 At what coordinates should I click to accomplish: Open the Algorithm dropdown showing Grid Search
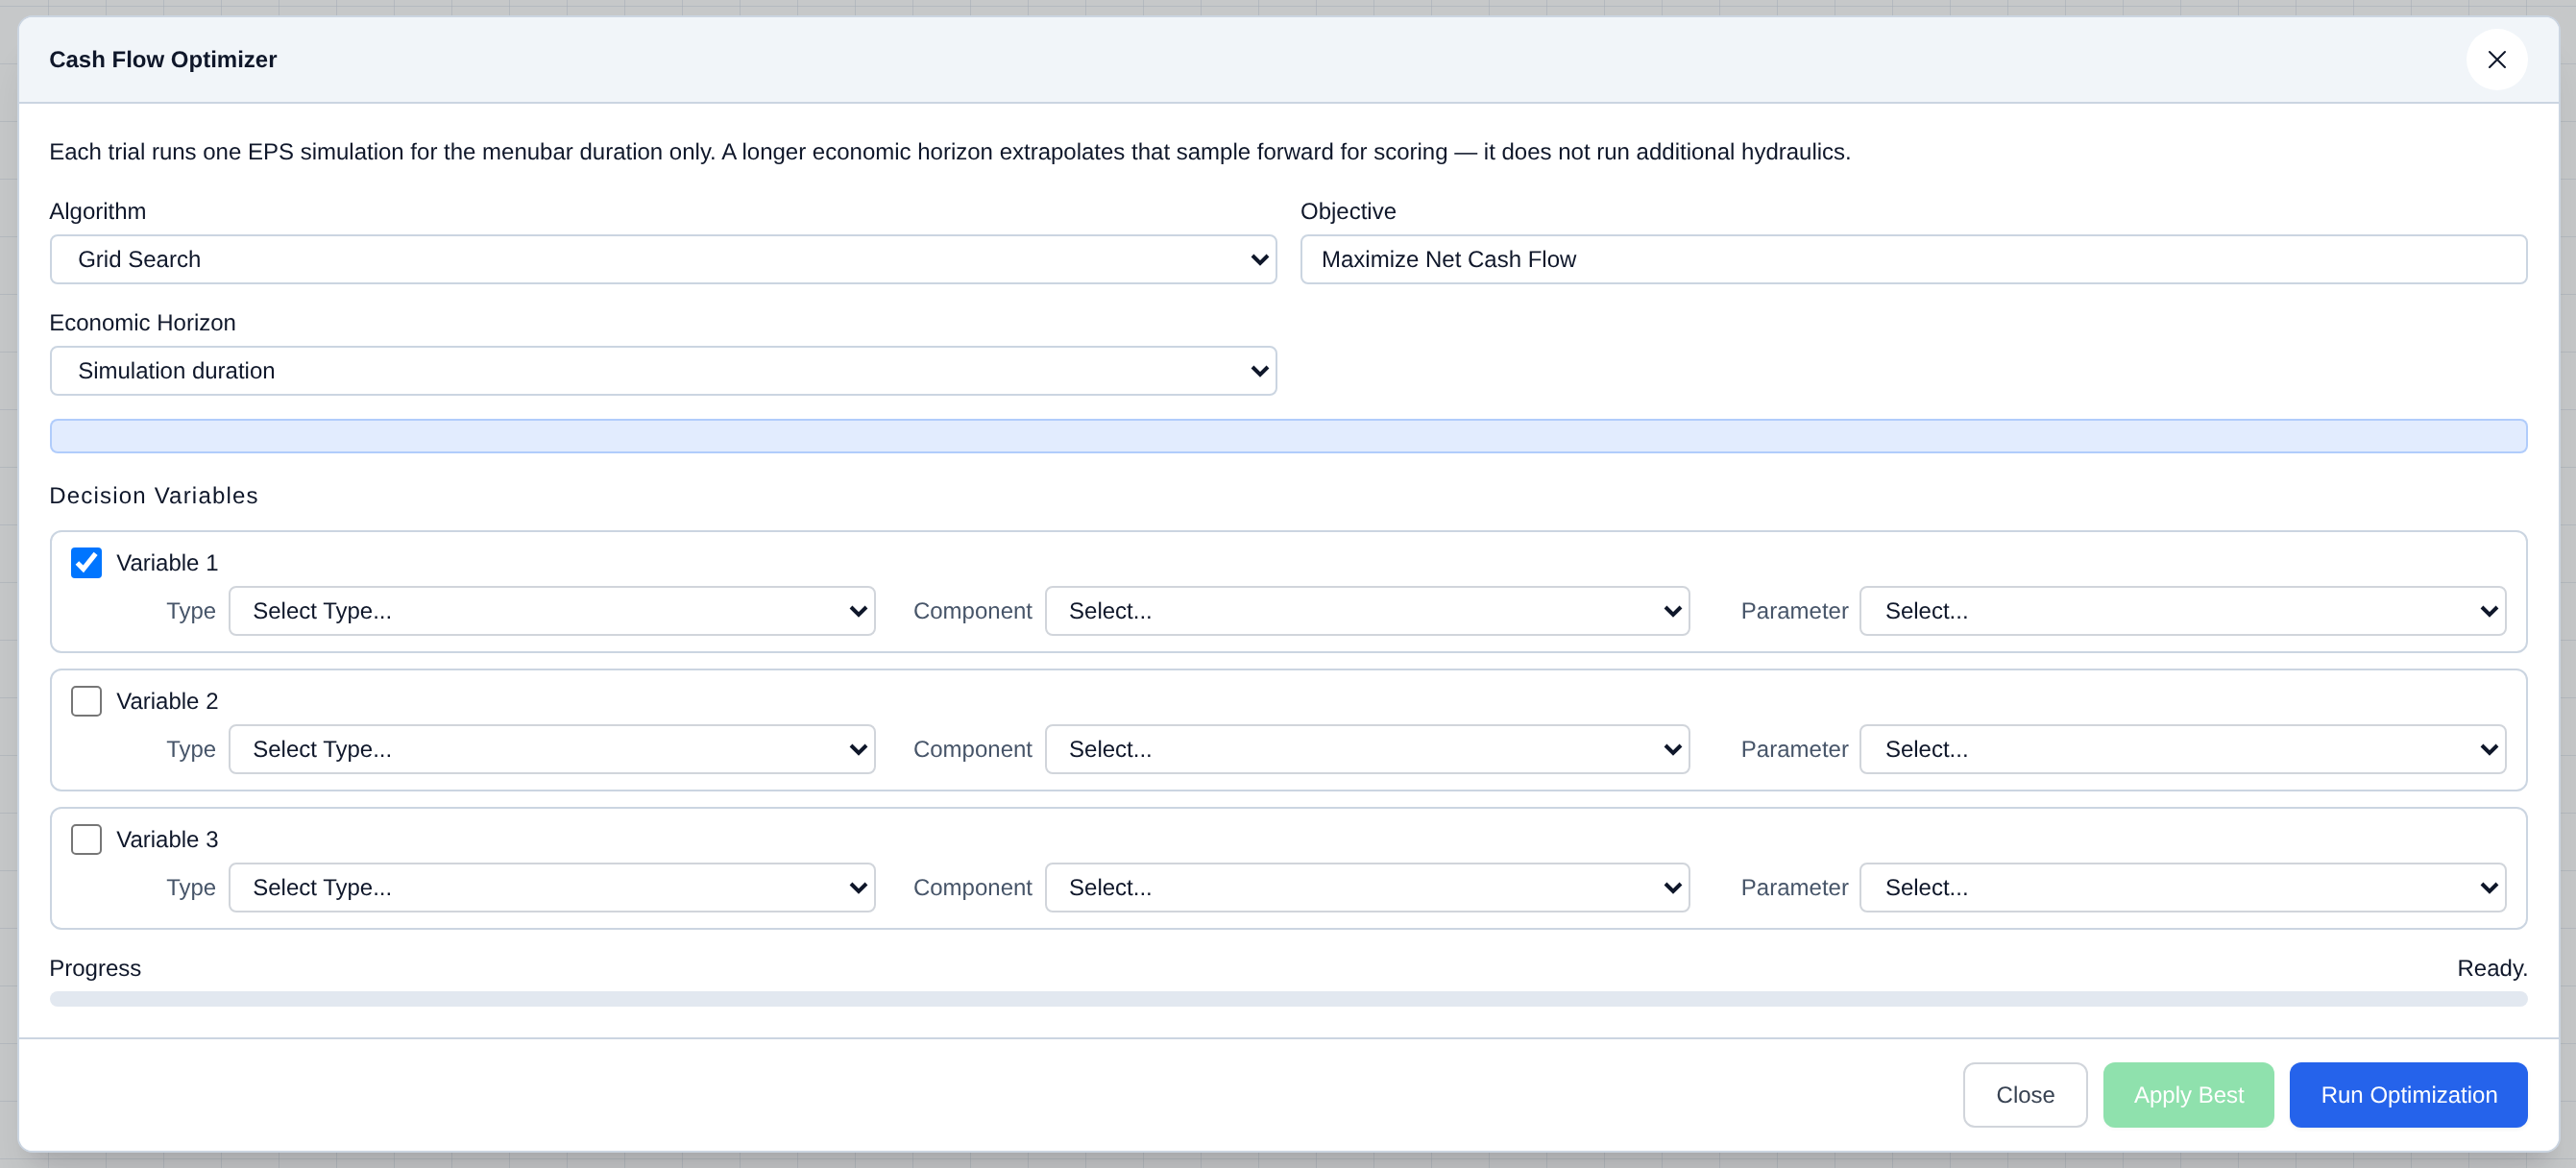(663, 259)
